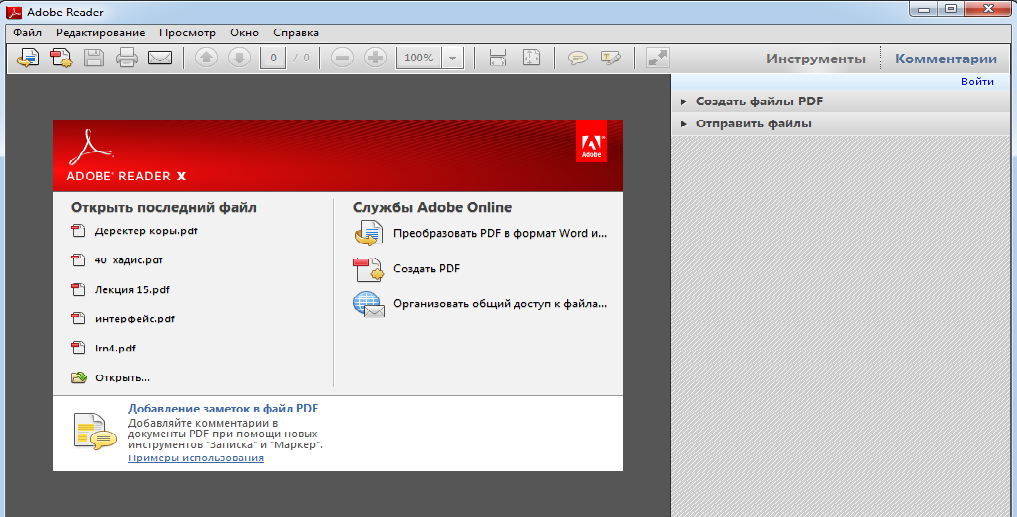Image resolution: width=1017 pixels, height=517 pixels.
Task: Click the zoom out minus icon
Action: point(342,58)
